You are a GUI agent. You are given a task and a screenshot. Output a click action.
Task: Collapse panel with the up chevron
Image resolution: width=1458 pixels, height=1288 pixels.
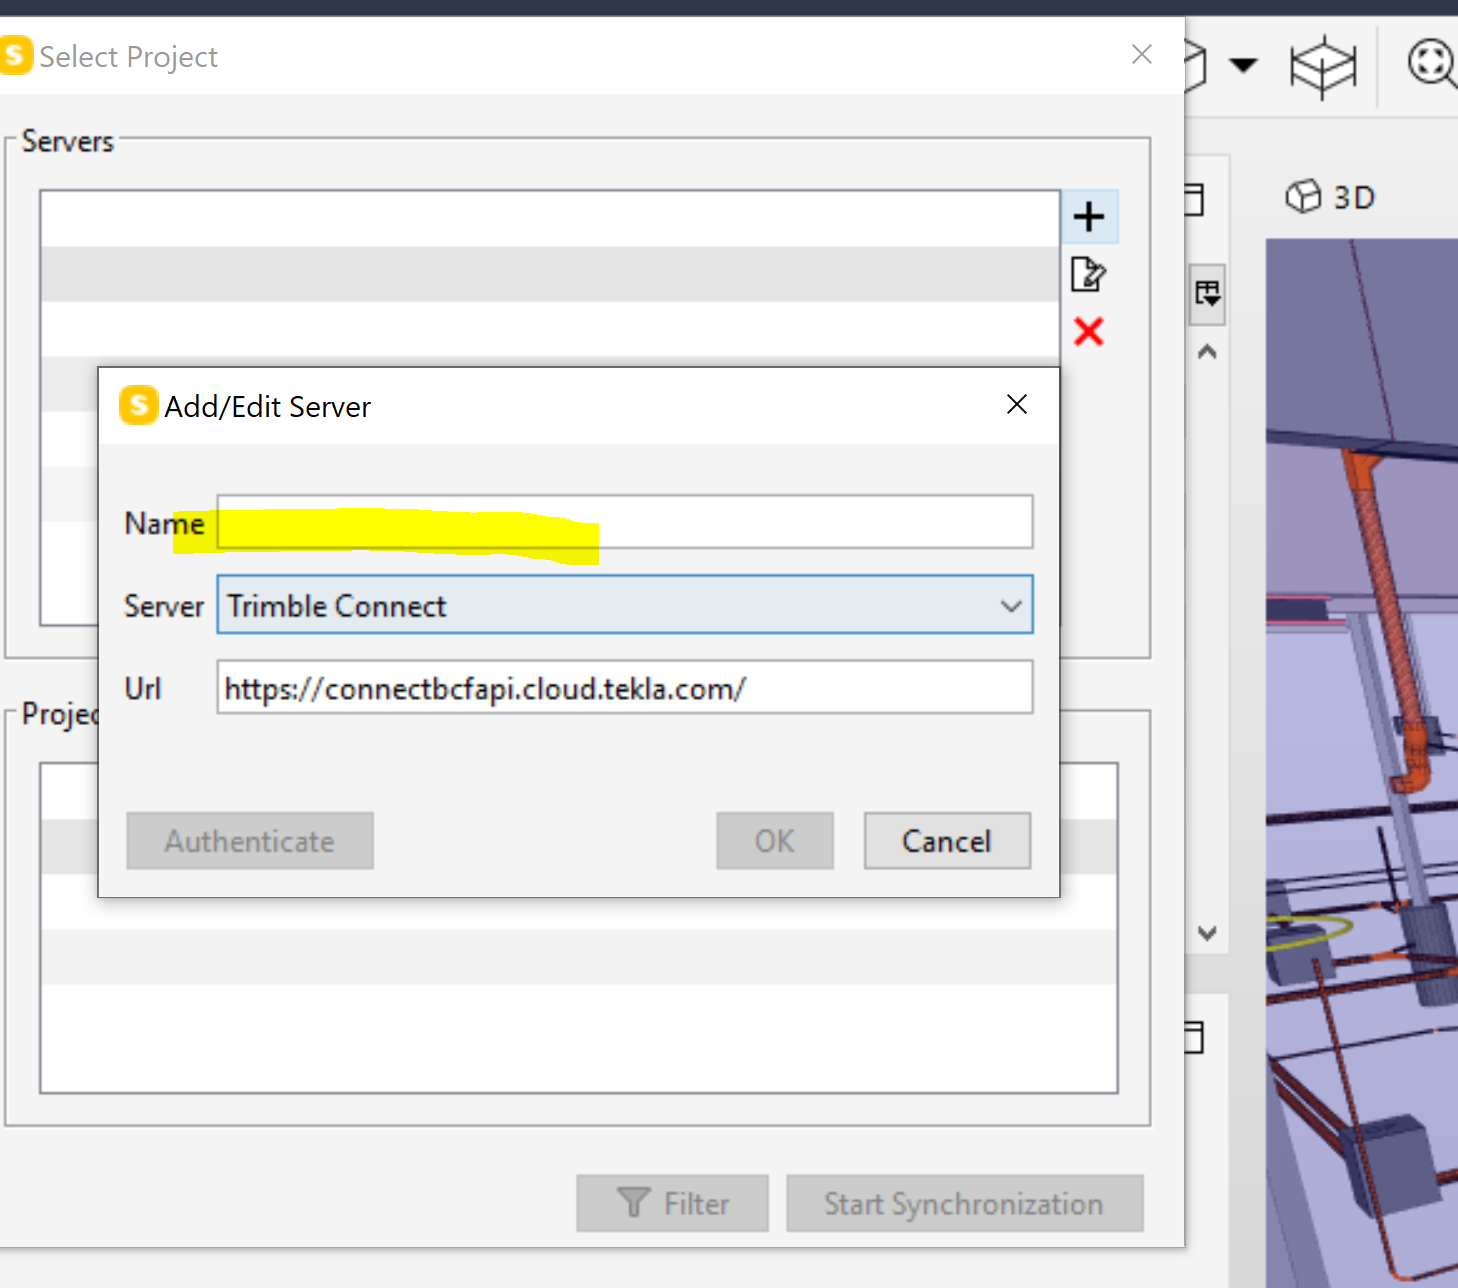[1207, 352]
